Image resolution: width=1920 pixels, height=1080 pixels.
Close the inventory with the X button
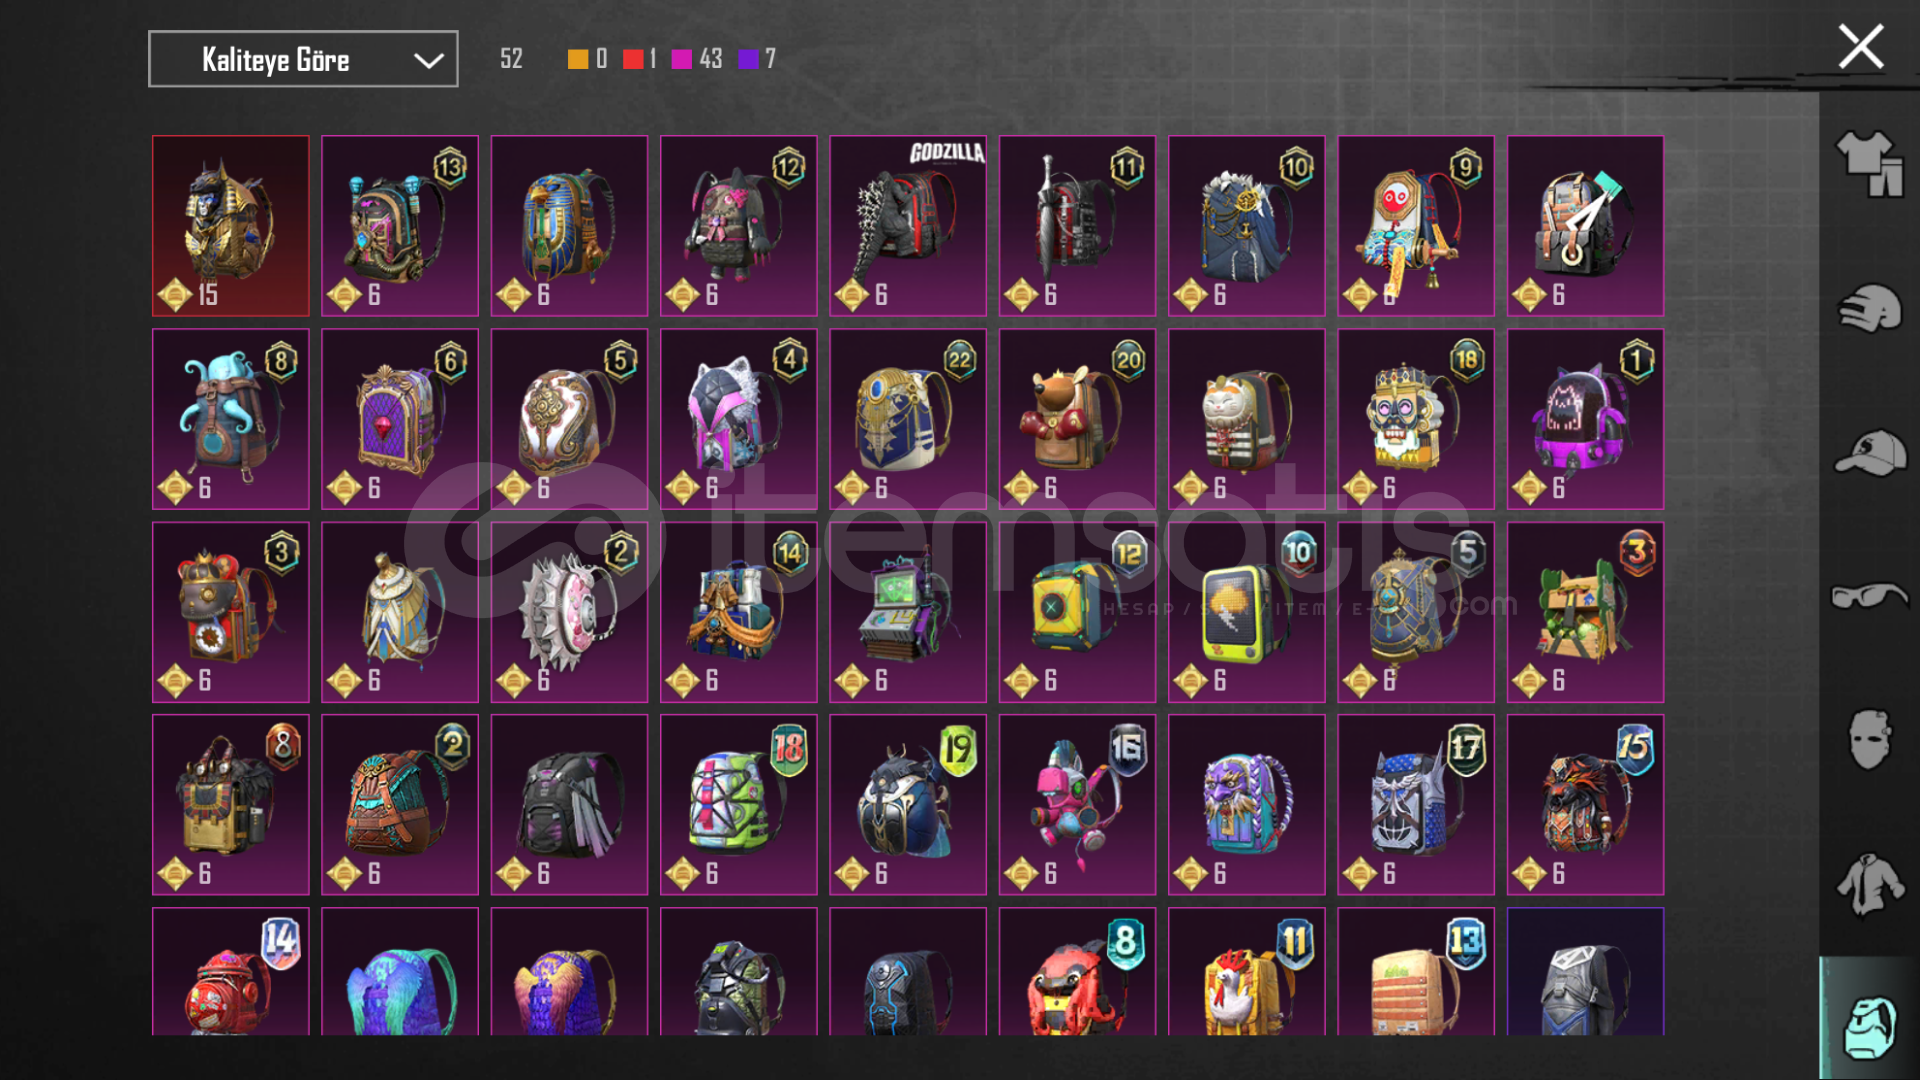(x=1861, y=46)
